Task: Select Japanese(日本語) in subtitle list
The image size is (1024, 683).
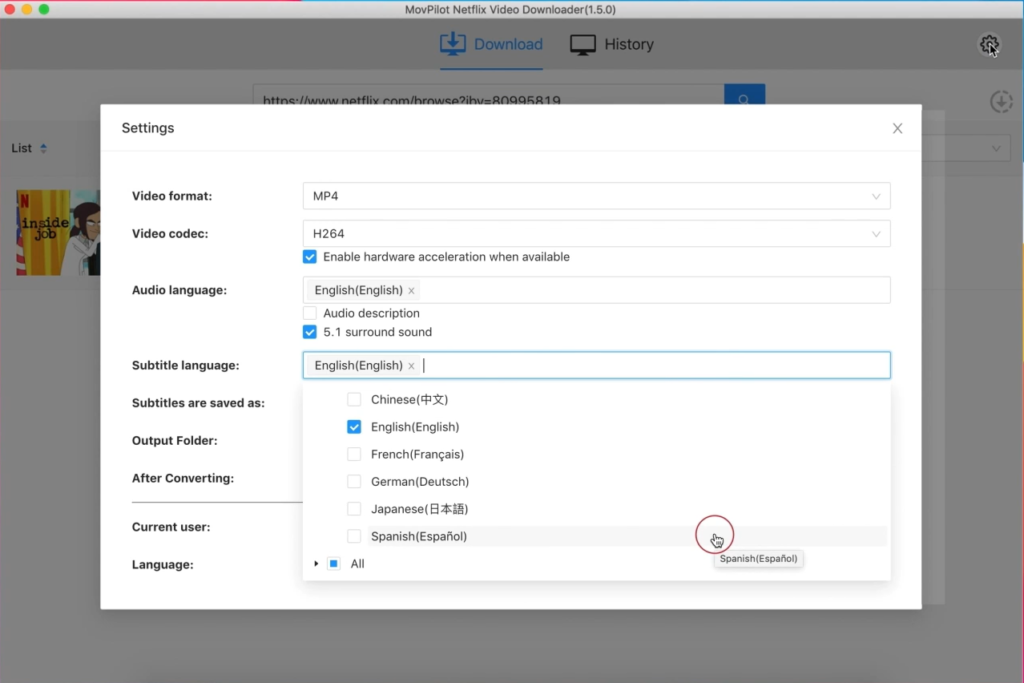Action: pyautogui.click(x=354, y=509)
